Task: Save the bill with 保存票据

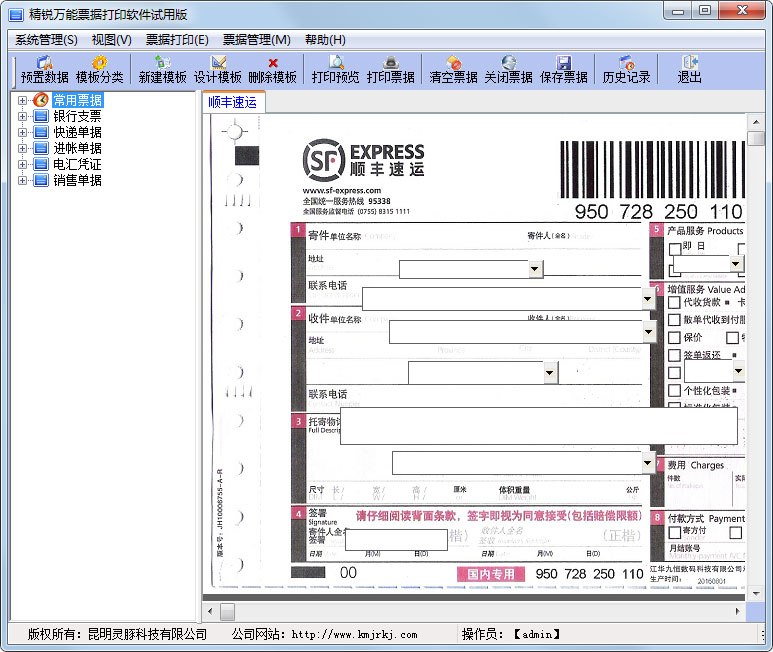Action: [x=563, y=70]
